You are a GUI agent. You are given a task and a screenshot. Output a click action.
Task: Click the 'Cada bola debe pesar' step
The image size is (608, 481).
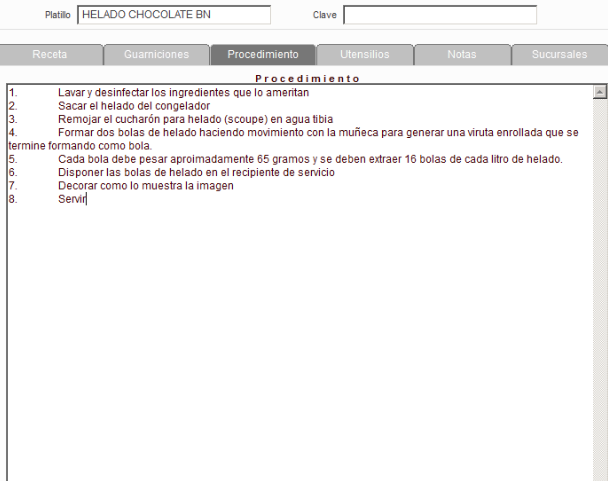[310, 159]
